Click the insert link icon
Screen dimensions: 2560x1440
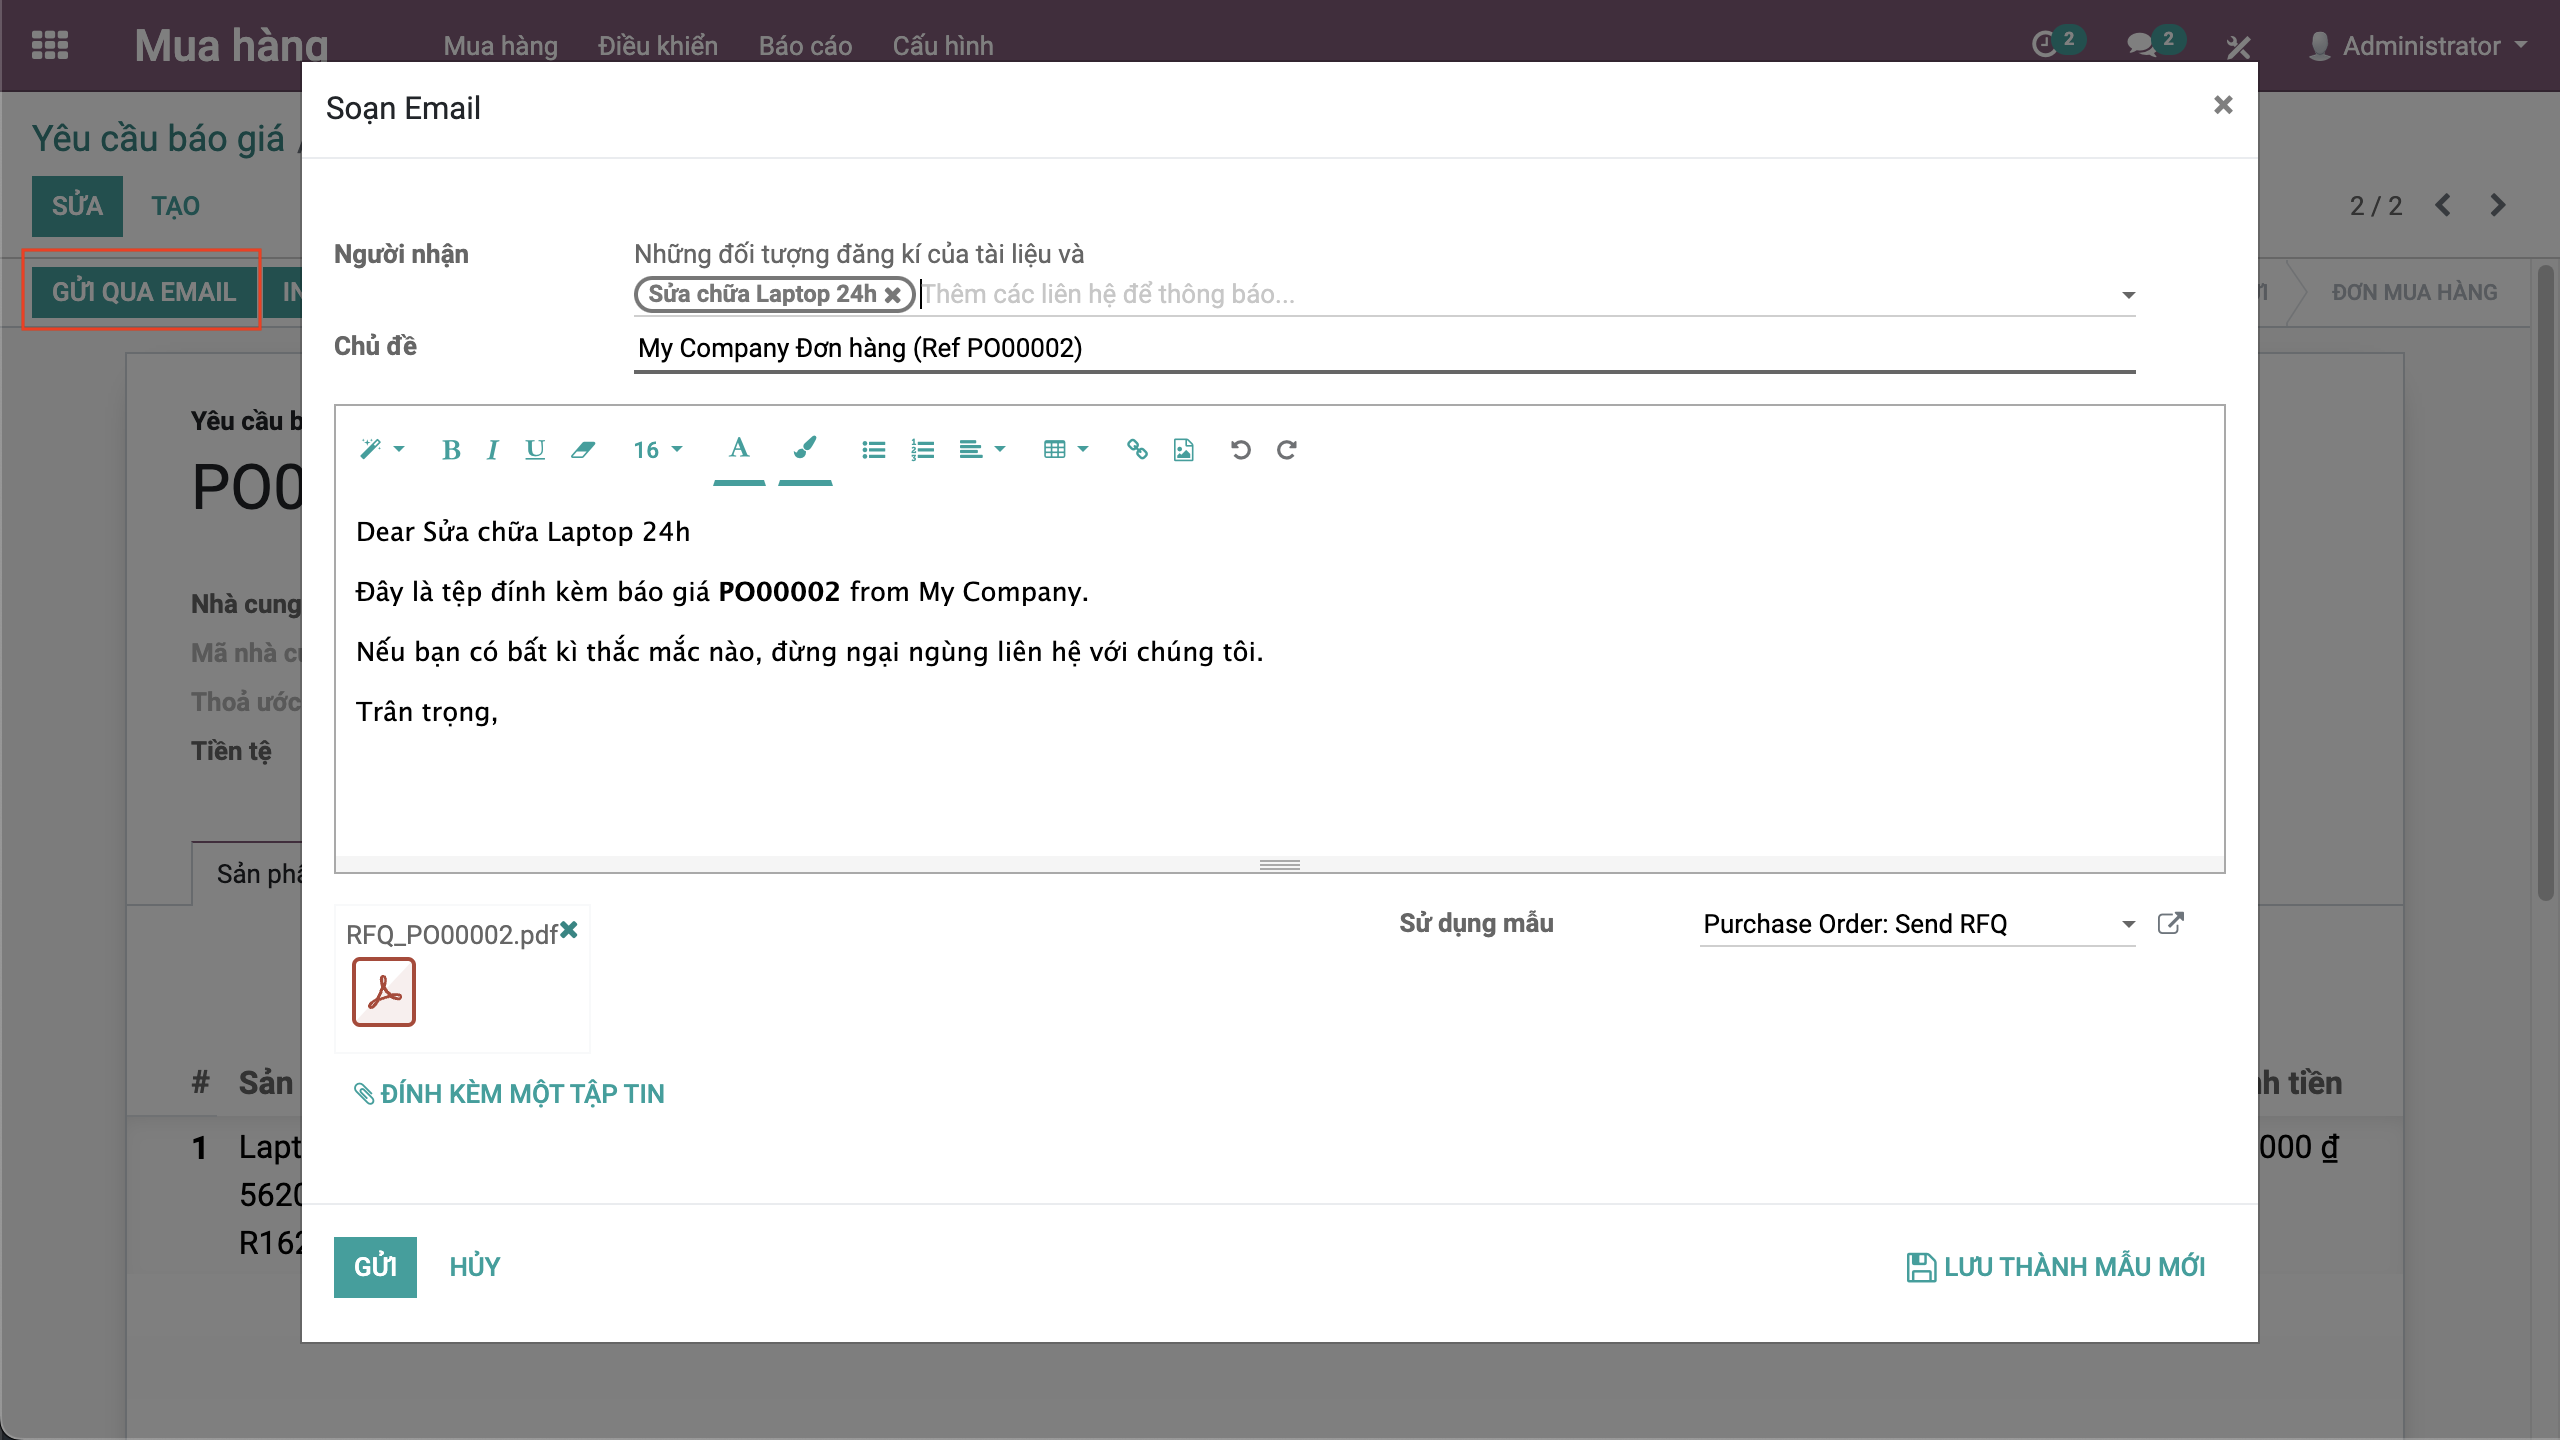coord(1137,450)
